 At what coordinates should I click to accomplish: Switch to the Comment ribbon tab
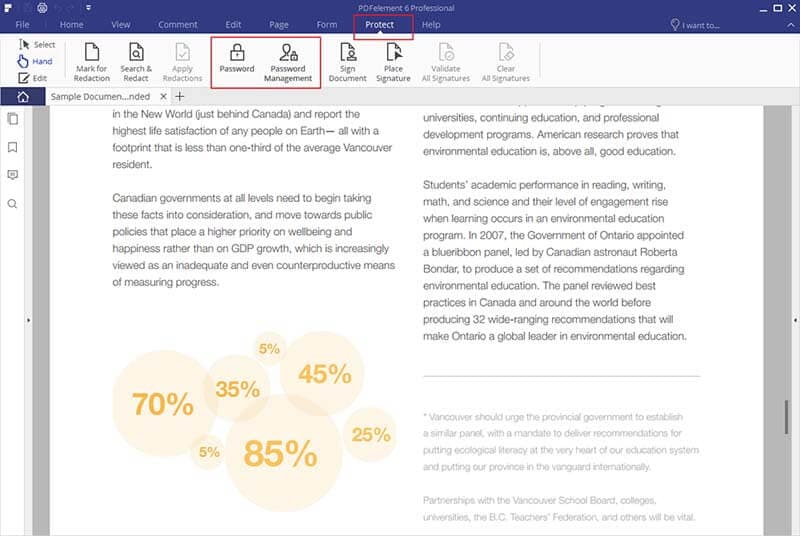pos(178,24)
